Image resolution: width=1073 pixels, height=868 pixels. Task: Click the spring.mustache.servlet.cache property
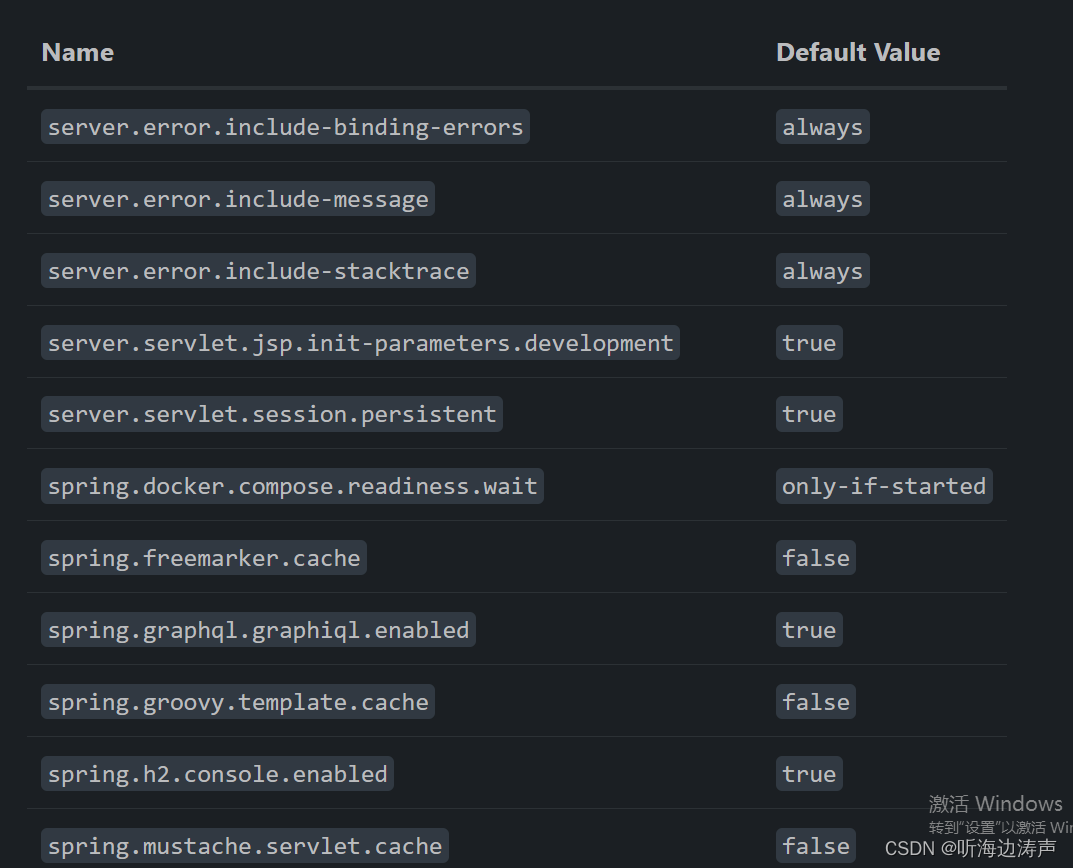click(x=244, y=845)
